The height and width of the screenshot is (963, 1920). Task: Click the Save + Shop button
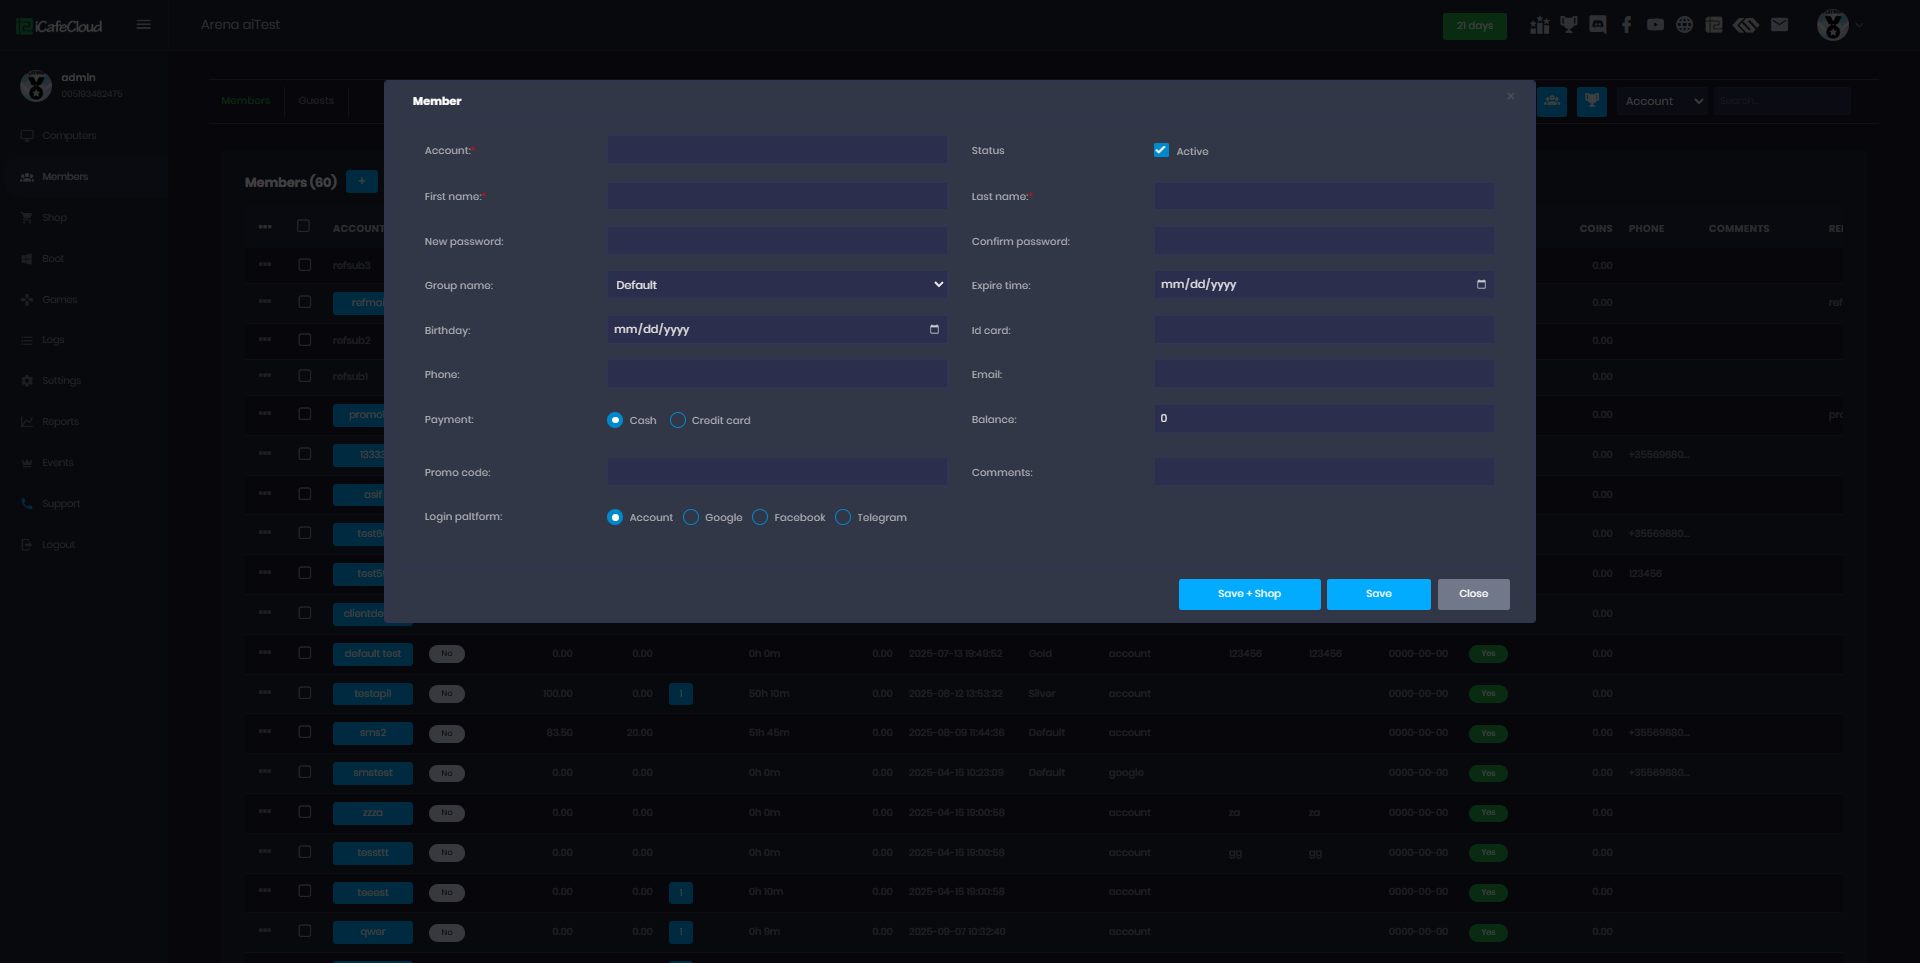pyautogui.click(x=1249, y=594)
